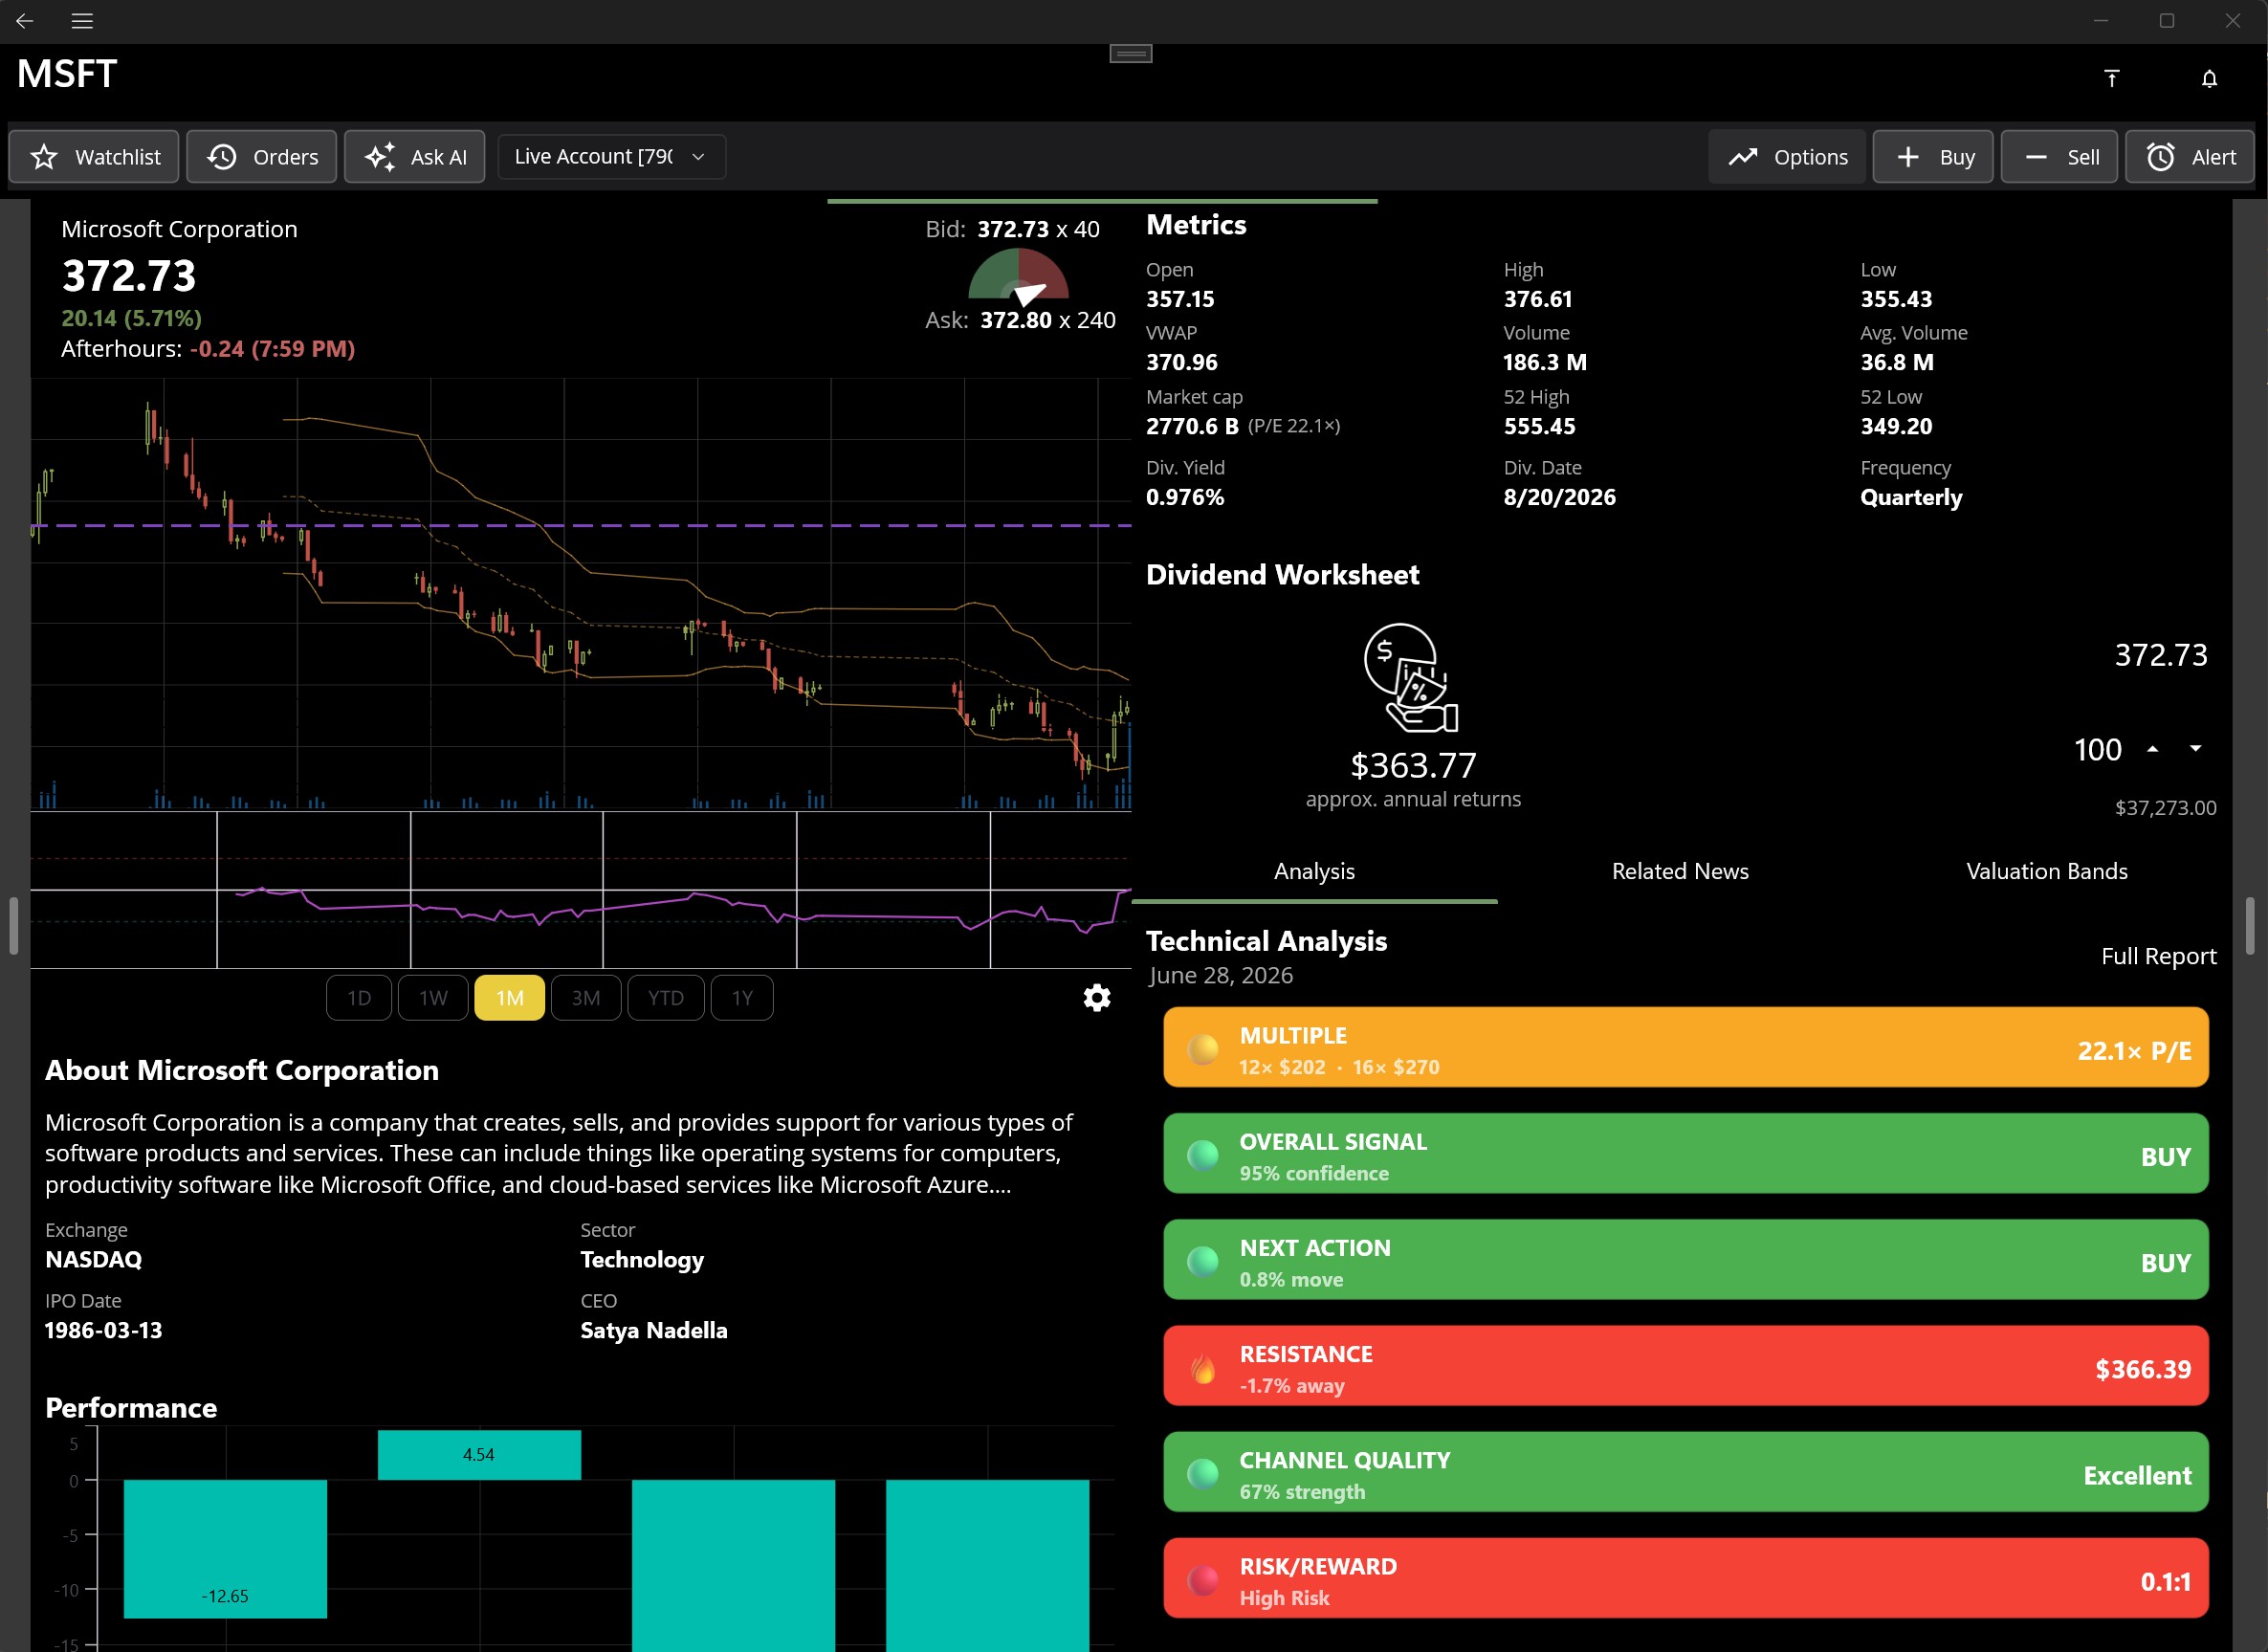Click the Afterhours -0.24 change text

[x=272, y=348]
